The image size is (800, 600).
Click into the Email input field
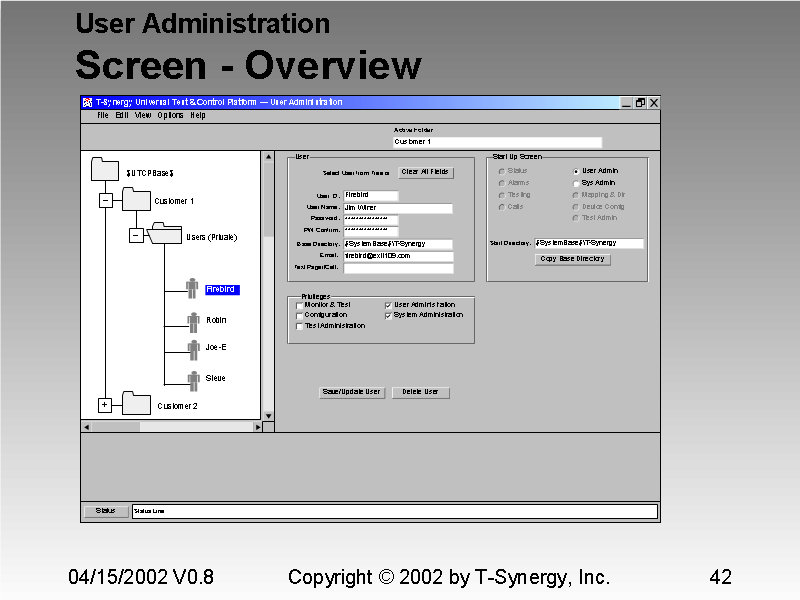pos(398,256)
